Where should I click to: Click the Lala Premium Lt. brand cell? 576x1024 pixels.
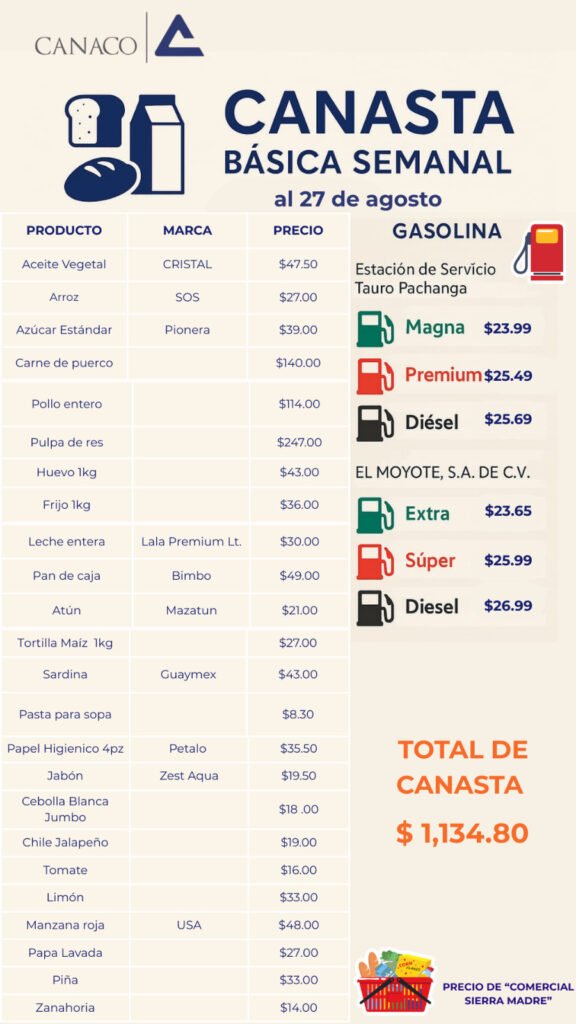(x=191, y=541)
